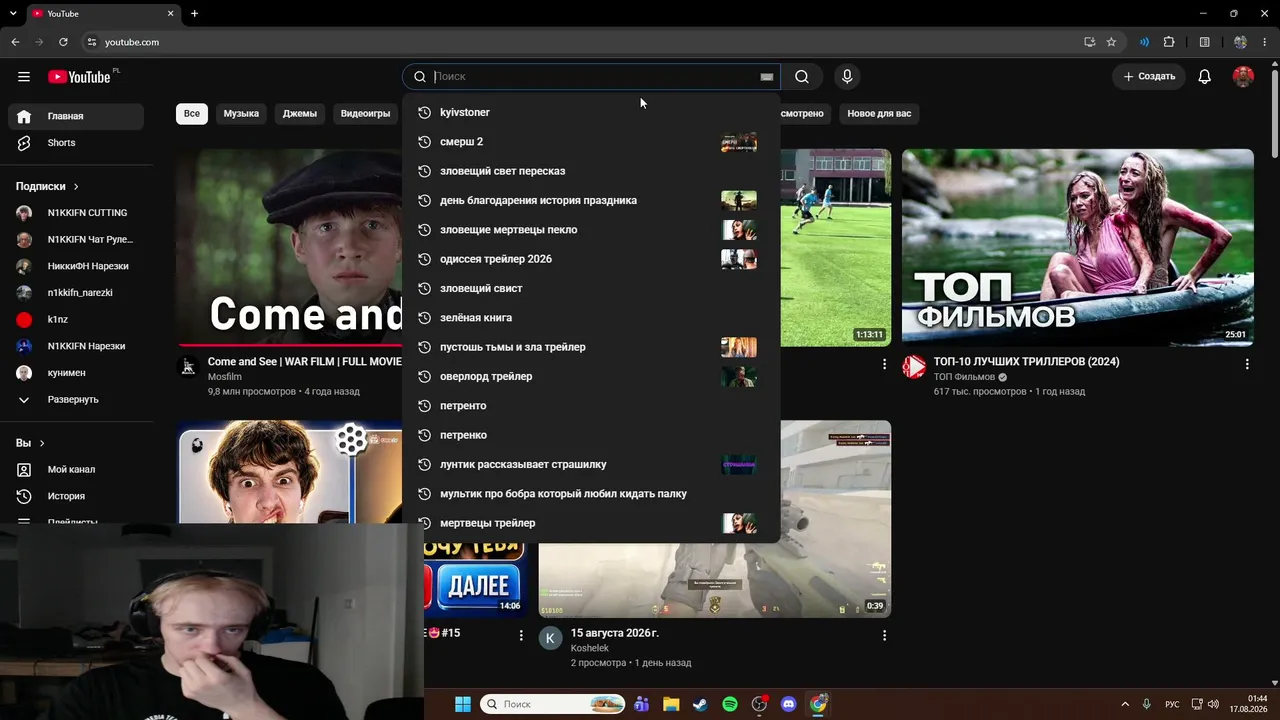This screenshot has height=720, width=1280.
Task: Open the Chrome extensions puzzle menu
Action: tap(1169, 42)
